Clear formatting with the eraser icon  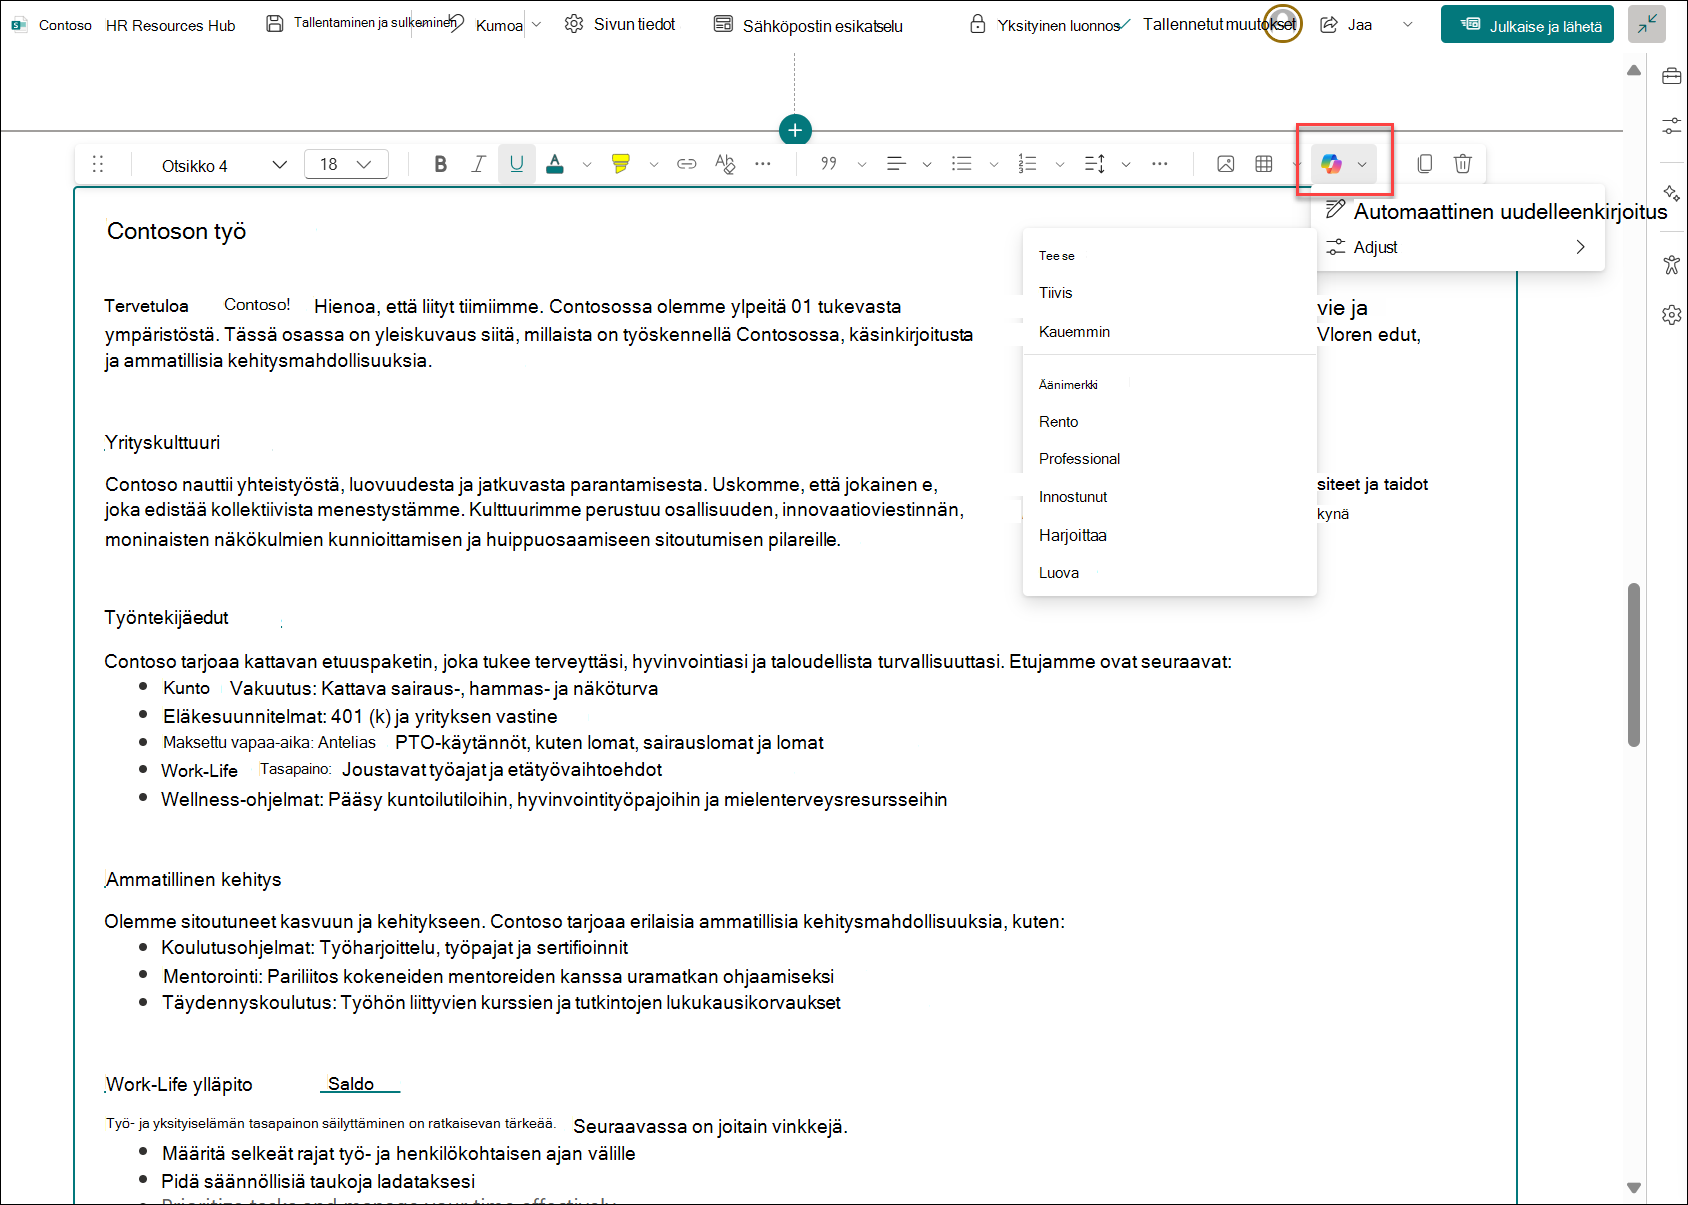click(725, 164)
